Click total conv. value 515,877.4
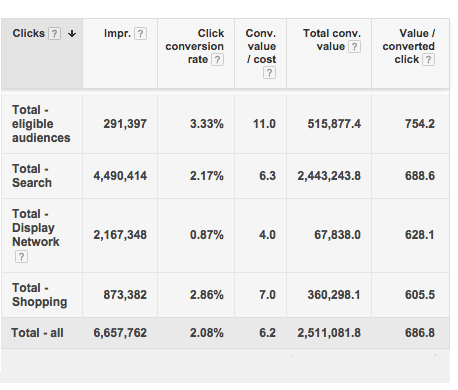The image size is (458, 390). (334, 124)
